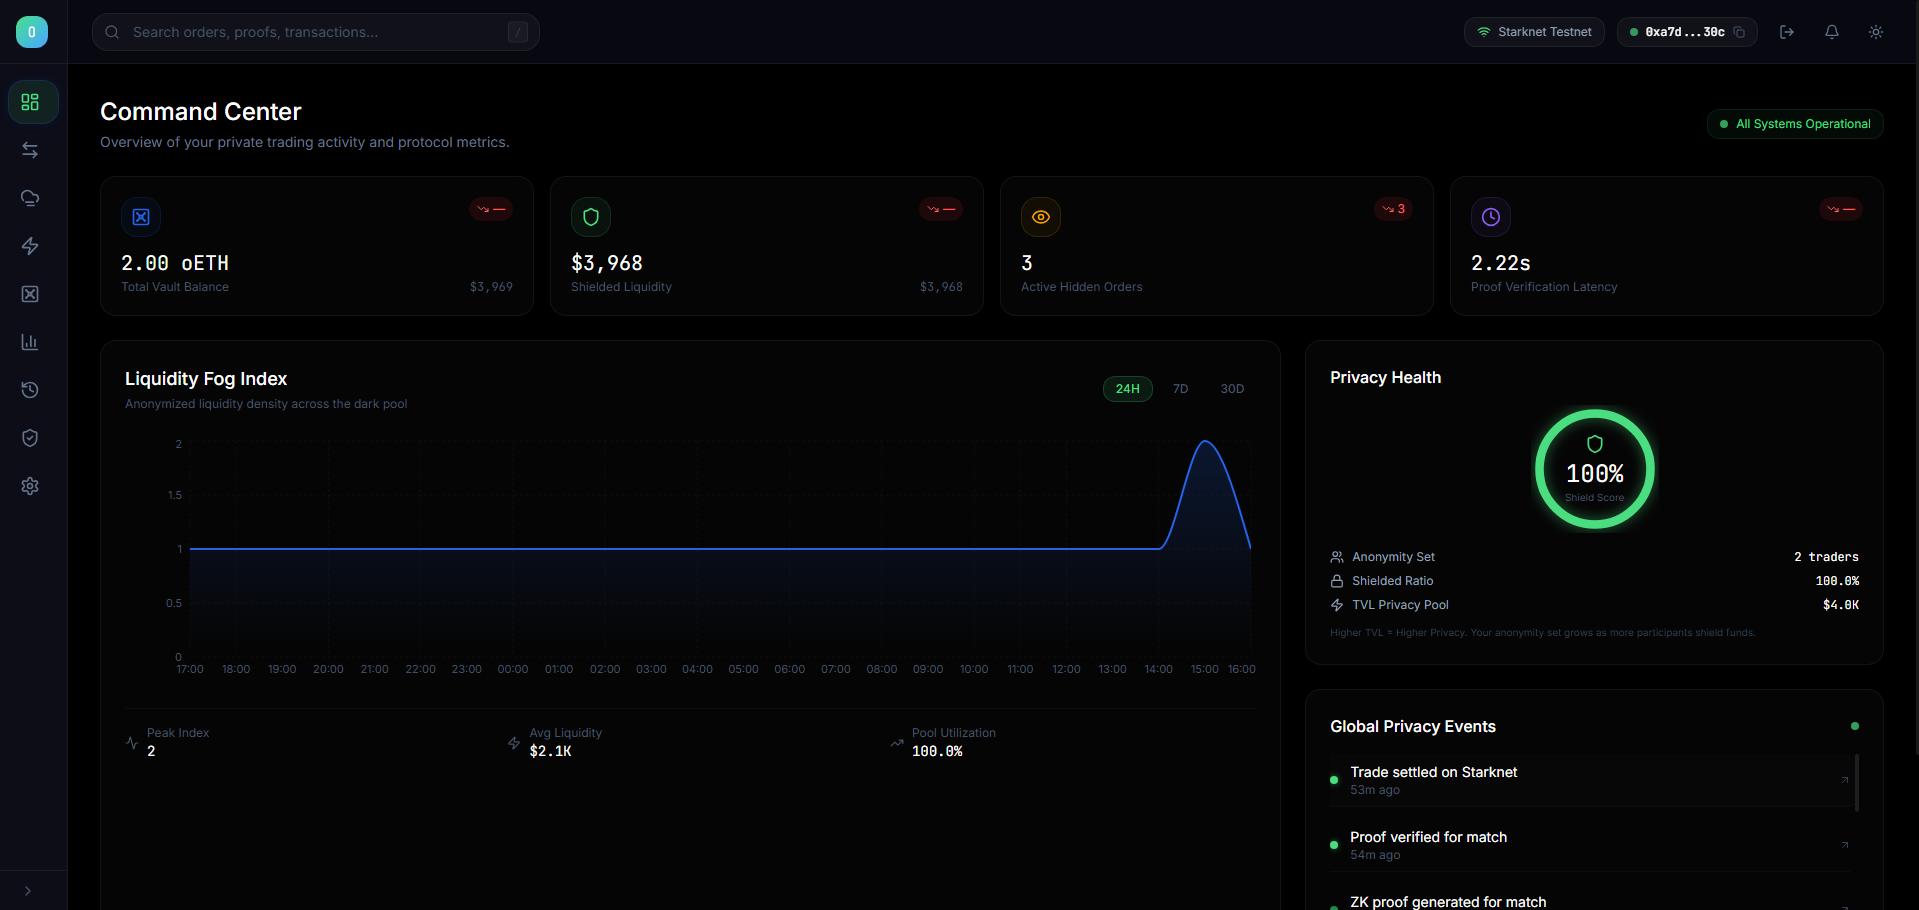Open the bar chart analytics sidebar icon
Image resolution: width=1919 pixels, height=910 pixels.
click(x=30, y=342)
